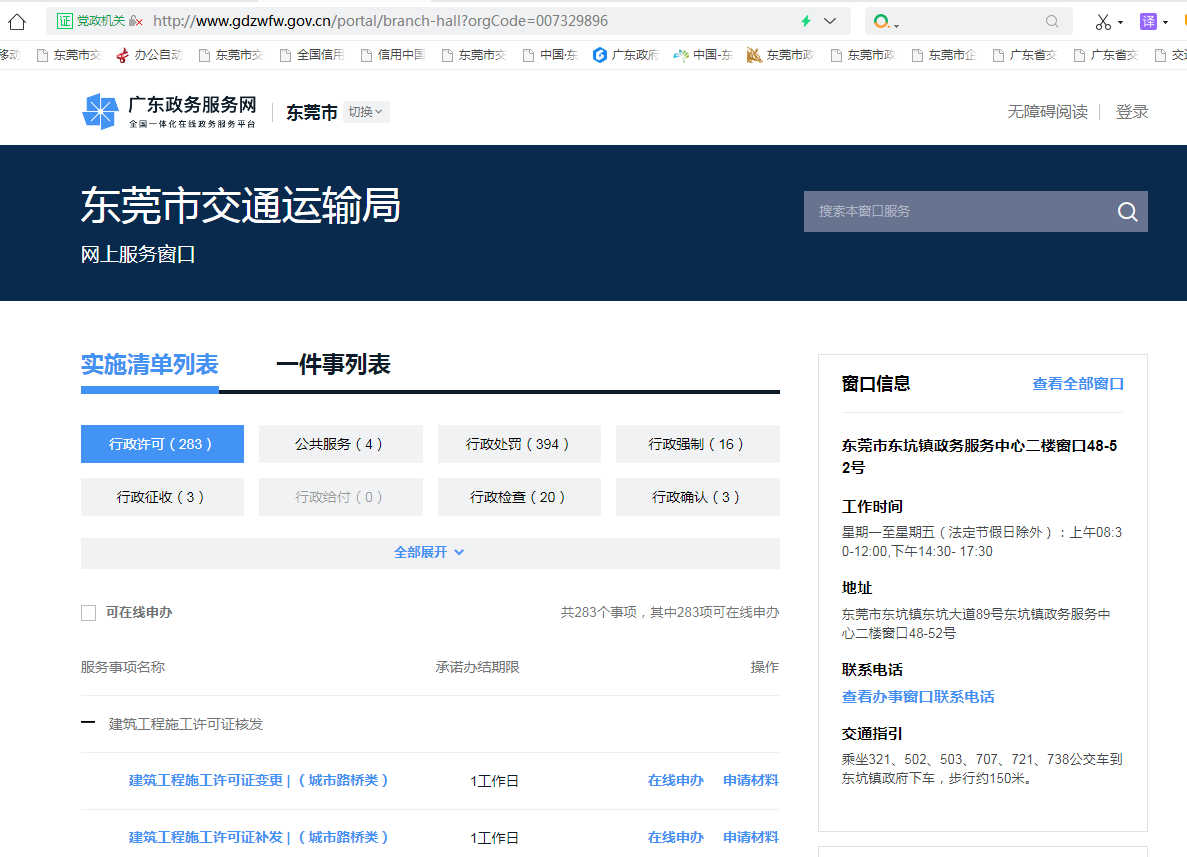The image size is (1187, 857).
Task: Open 建筑工程施工许可证变更 (城市路桥类) item
Action: coord(258,781)
